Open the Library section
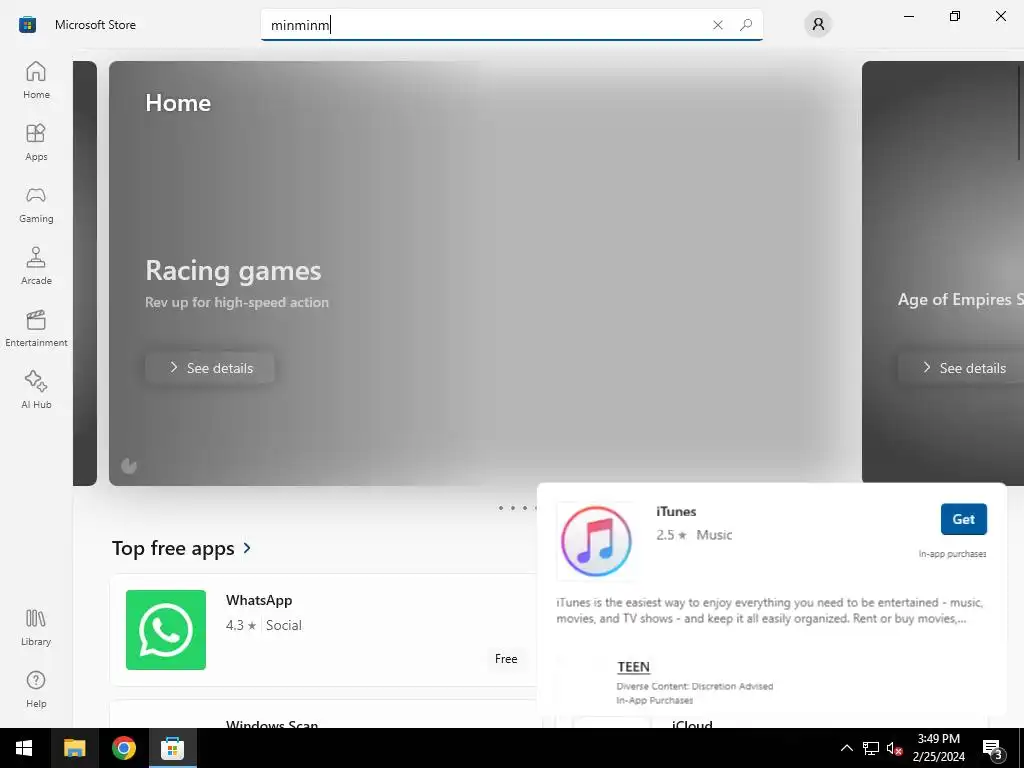This screenshot has height=768, width=1024. pos(36,628)
